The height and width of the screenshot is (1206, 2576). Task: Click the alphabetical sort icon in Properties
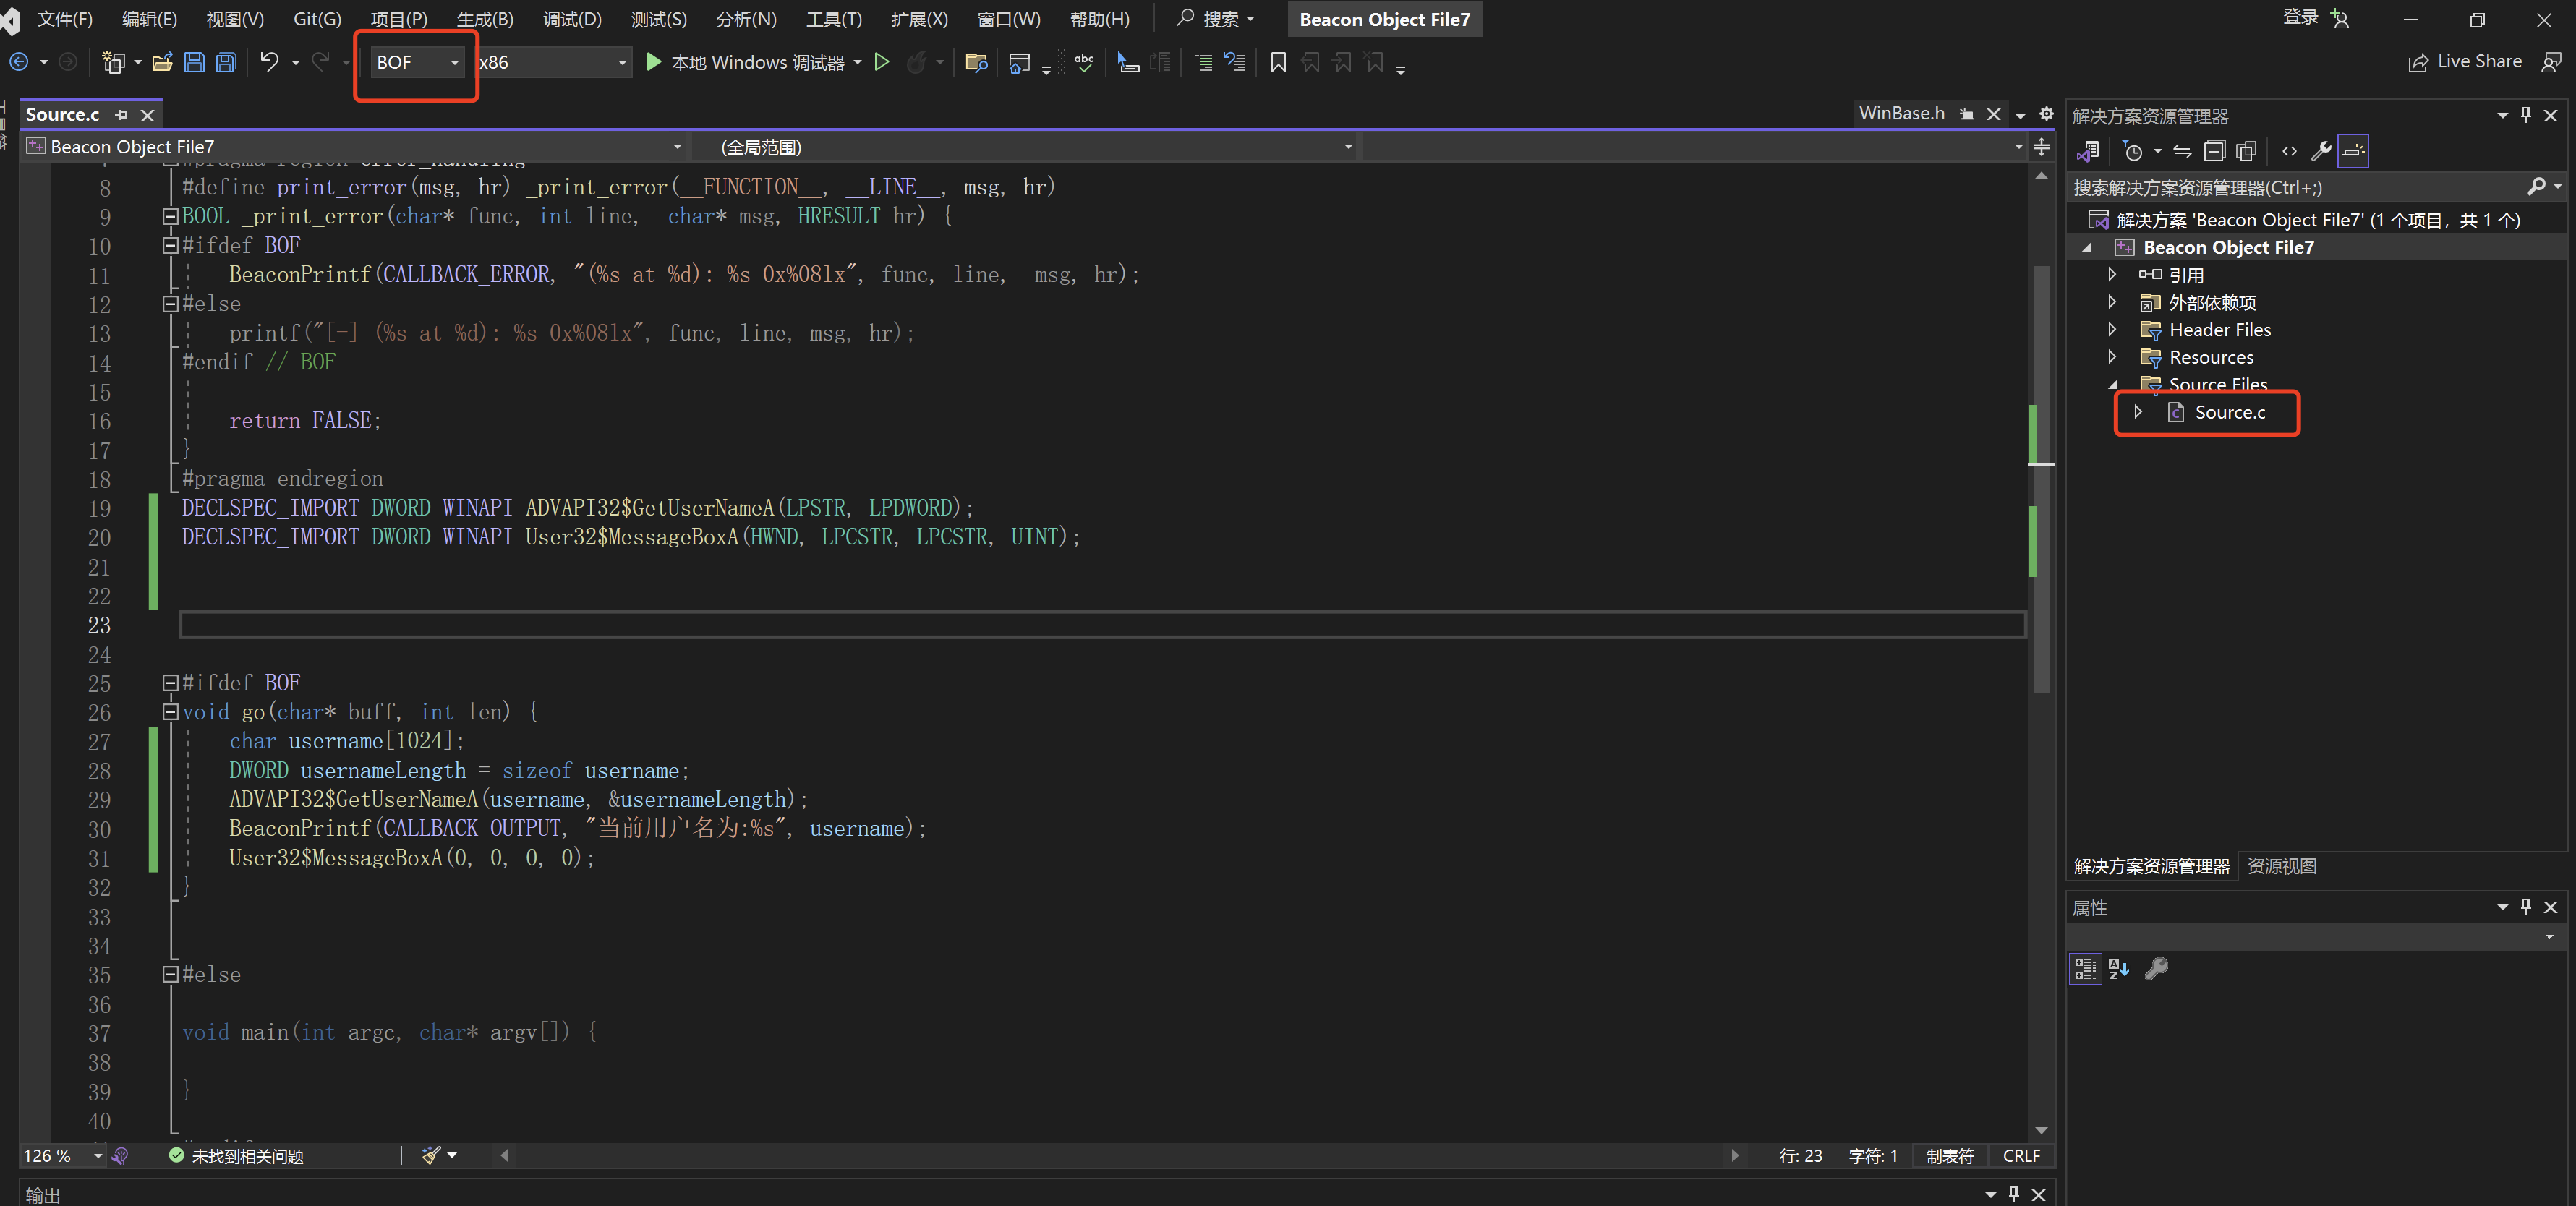tap(2118, 968)
